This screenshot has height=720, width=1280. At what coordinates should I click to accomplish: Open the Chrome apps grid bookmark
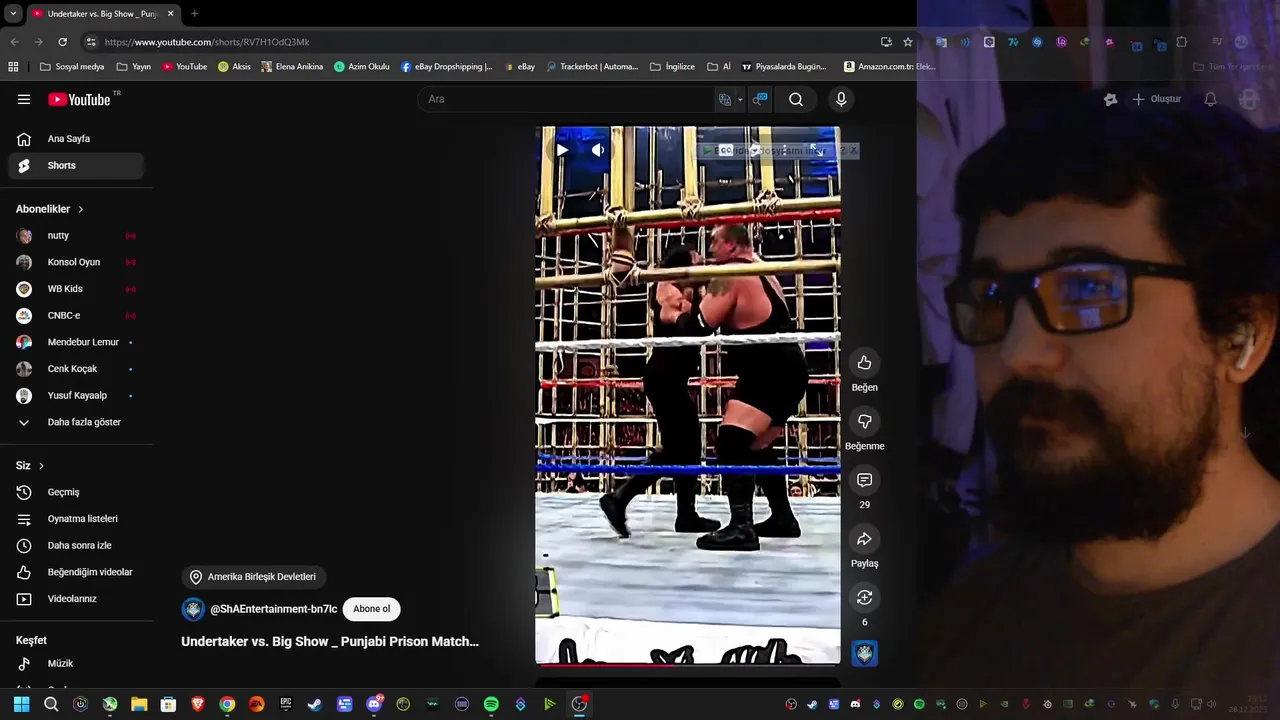[x=13, y=67]
